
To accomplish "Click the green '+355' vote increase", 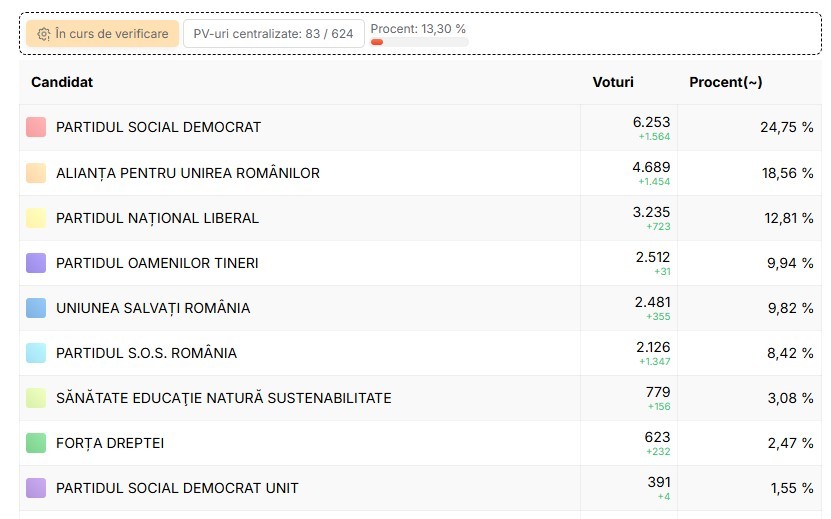I will click(658, 317).
